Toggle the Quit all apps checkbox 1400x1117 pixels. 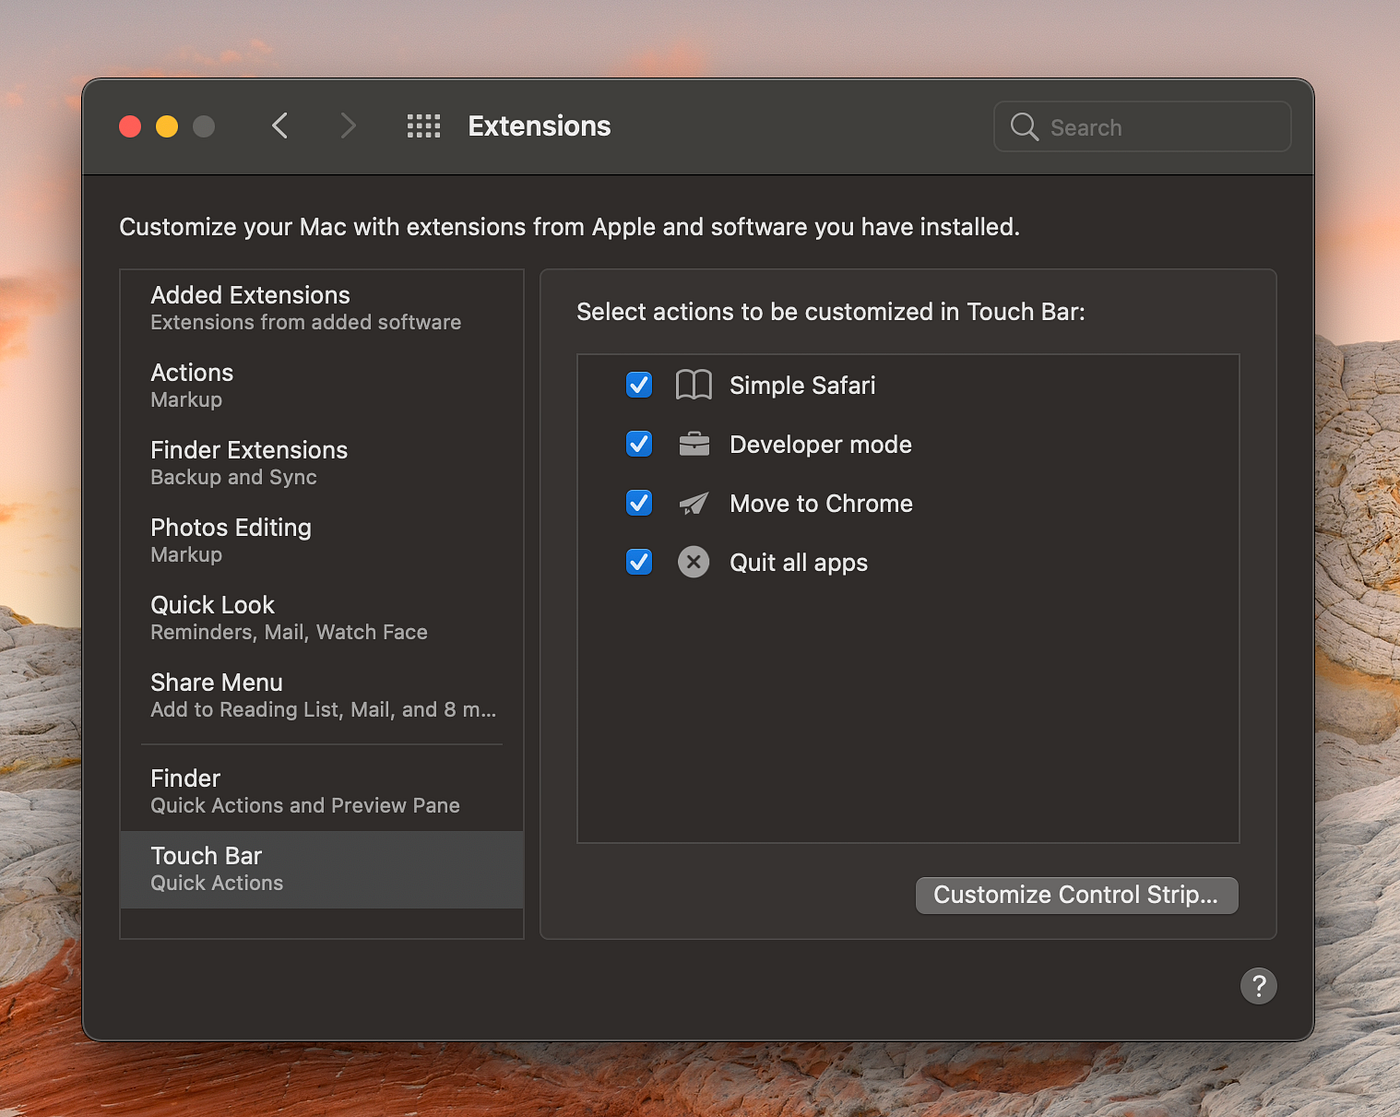(x=639, y=562)
